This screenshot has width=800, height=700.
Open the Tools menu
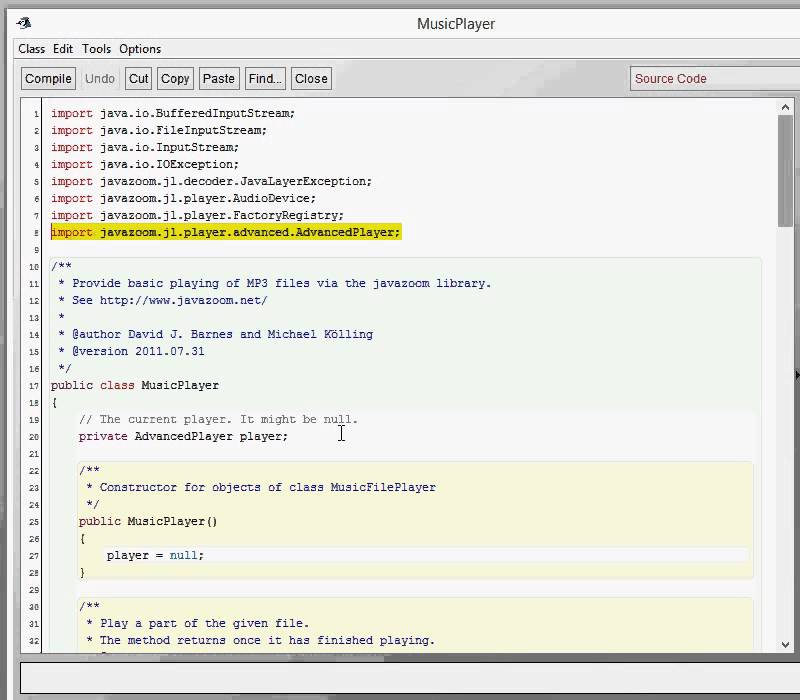pos(96,49)
